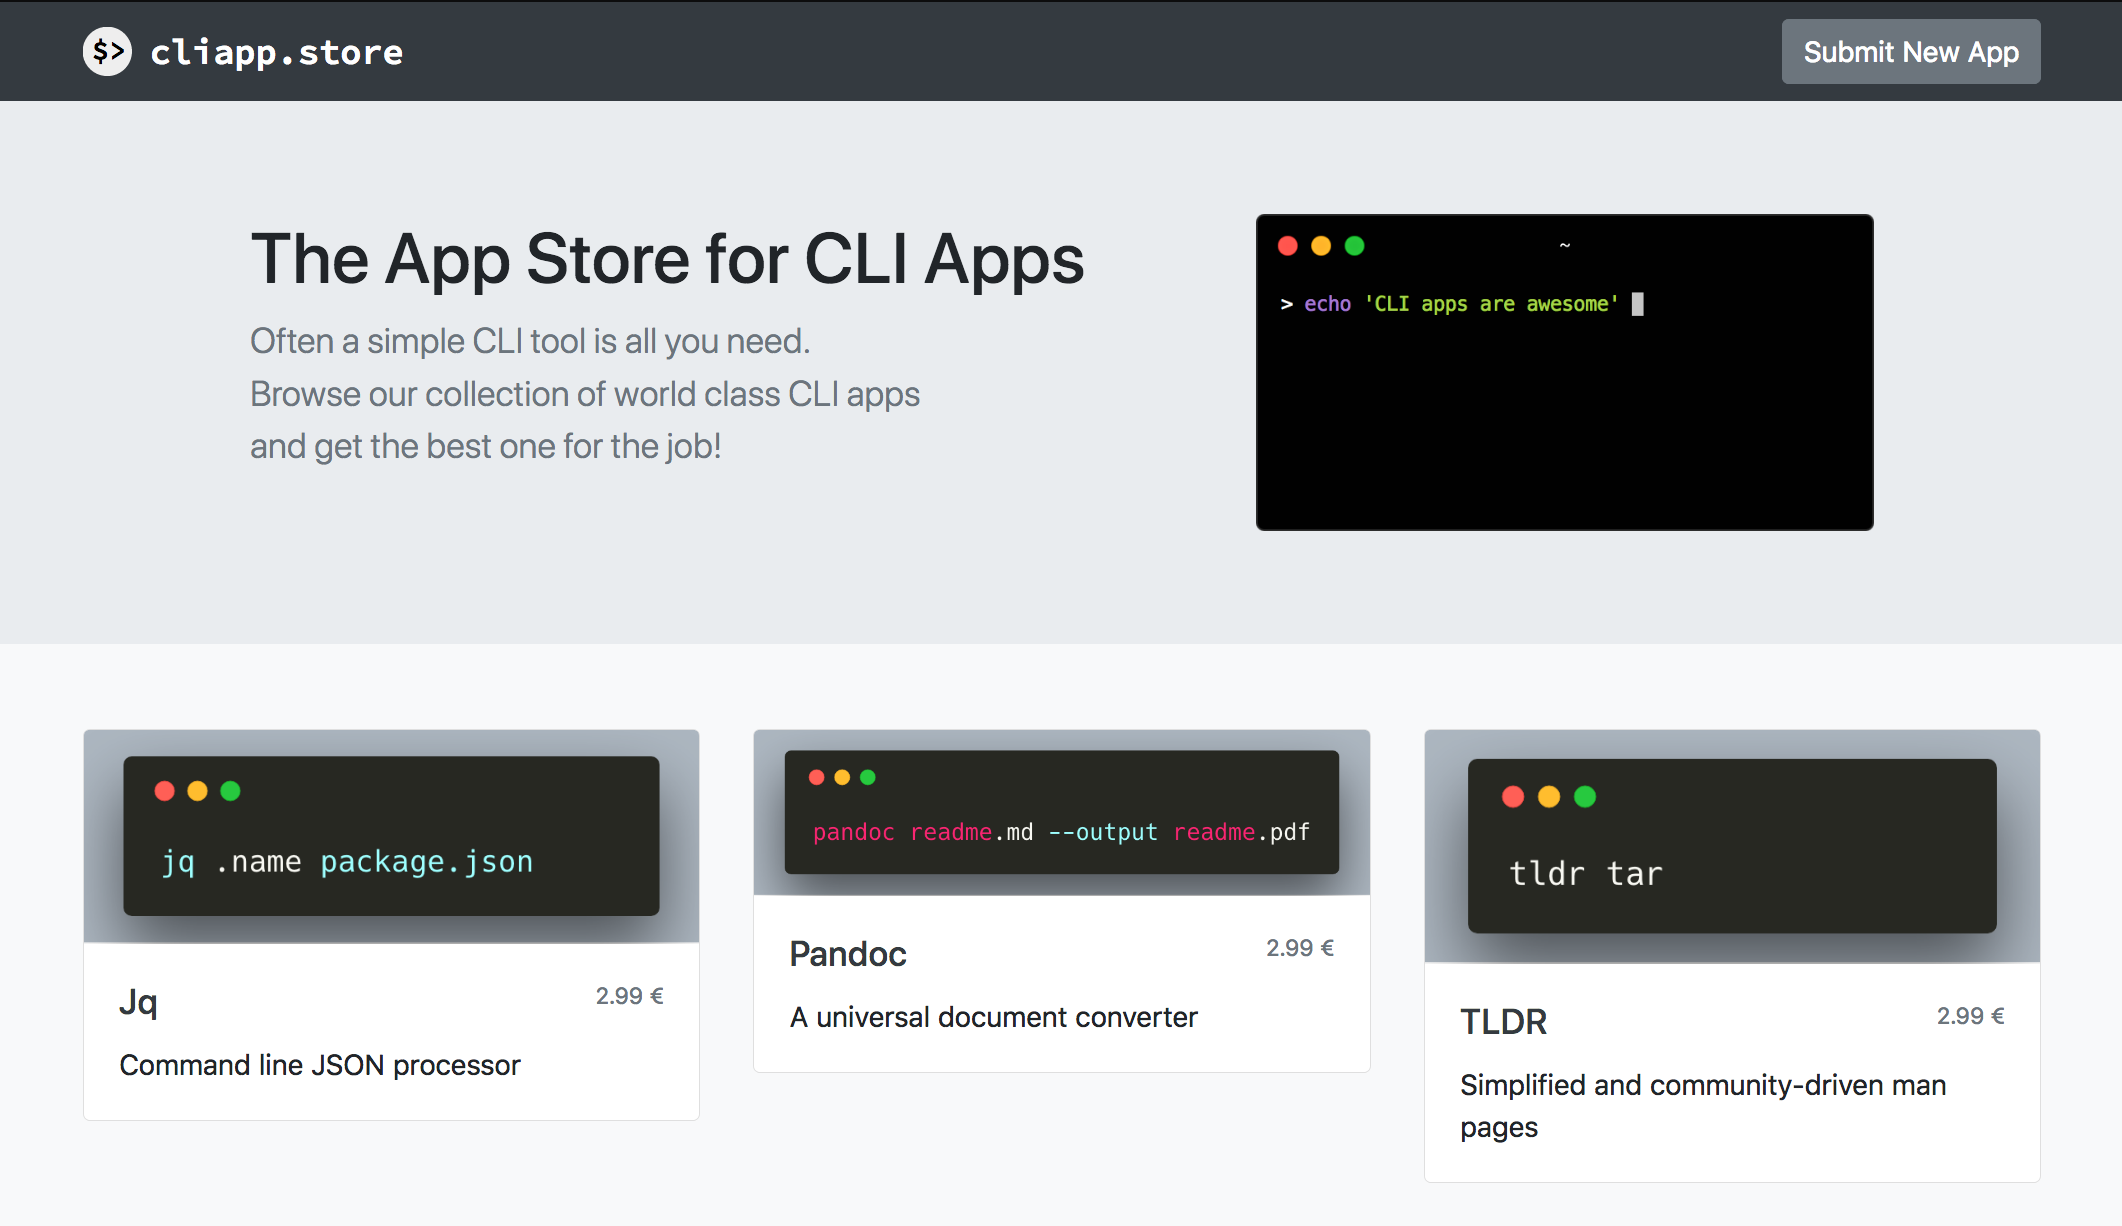2122x1226 pixels.
Task: Click the yellow minimize dot in hero terminal
Action: [x=1321, y=246]
